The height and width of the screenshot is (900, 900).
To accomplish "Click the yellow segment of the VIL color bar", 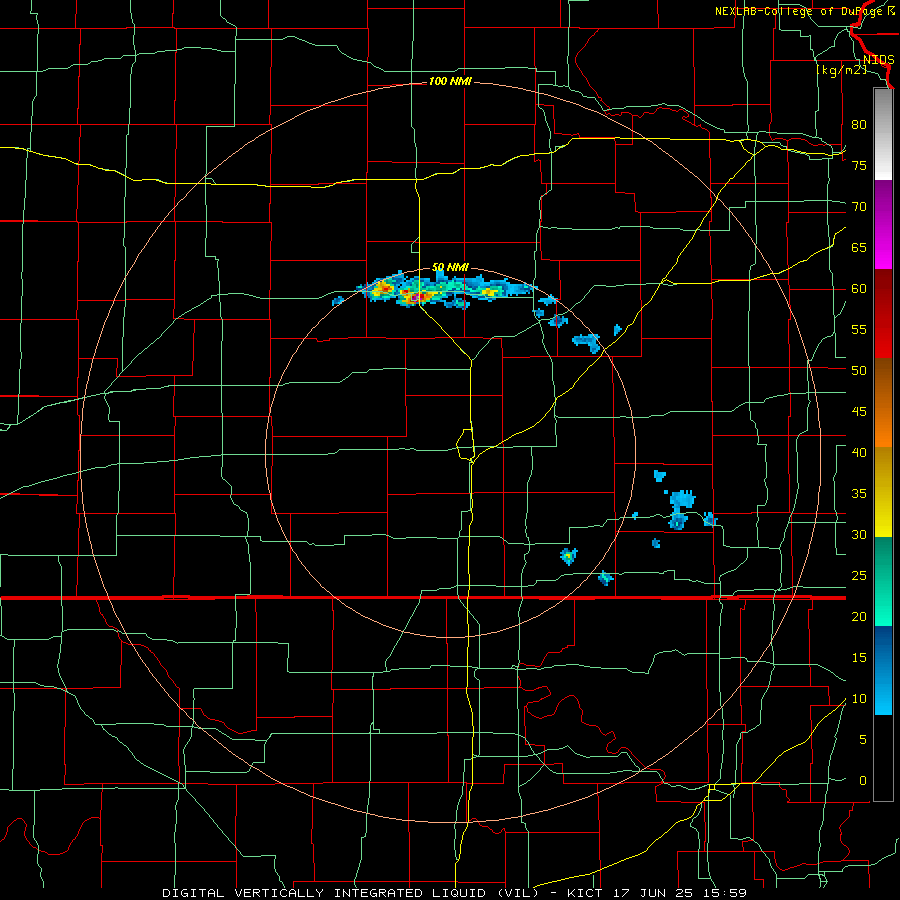I will (x=883, y=492).
